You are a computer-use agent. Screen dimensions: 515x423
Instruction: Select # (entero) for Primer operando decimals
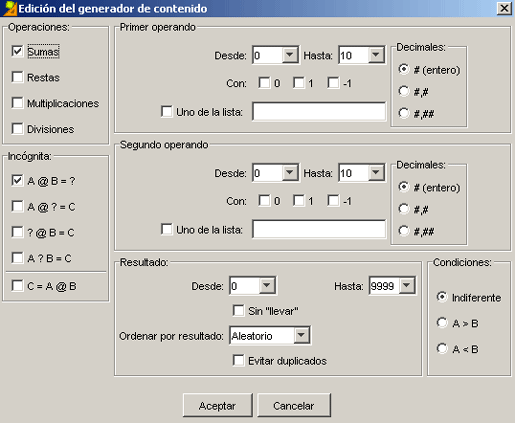[x=404, y=69]
